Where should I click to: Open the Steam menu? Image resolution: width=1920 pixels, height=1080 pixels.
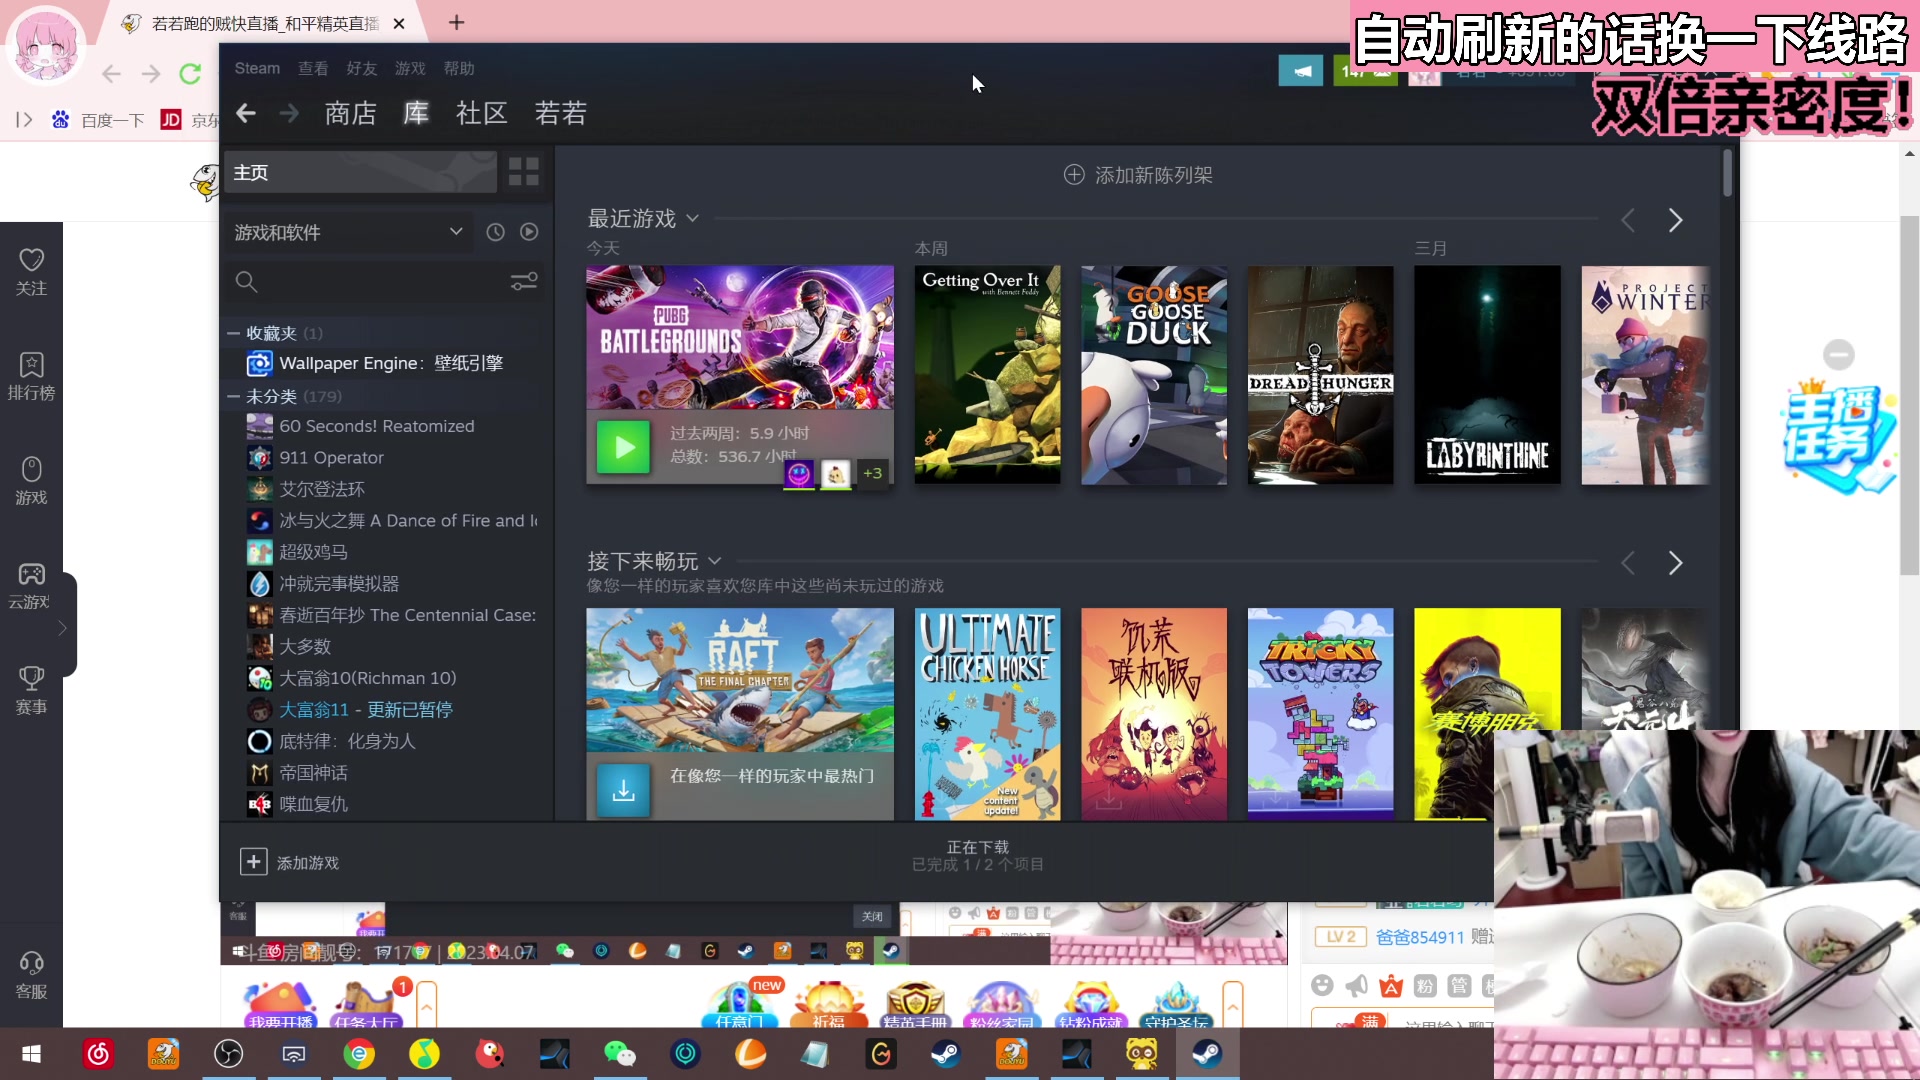pos(256,68)
